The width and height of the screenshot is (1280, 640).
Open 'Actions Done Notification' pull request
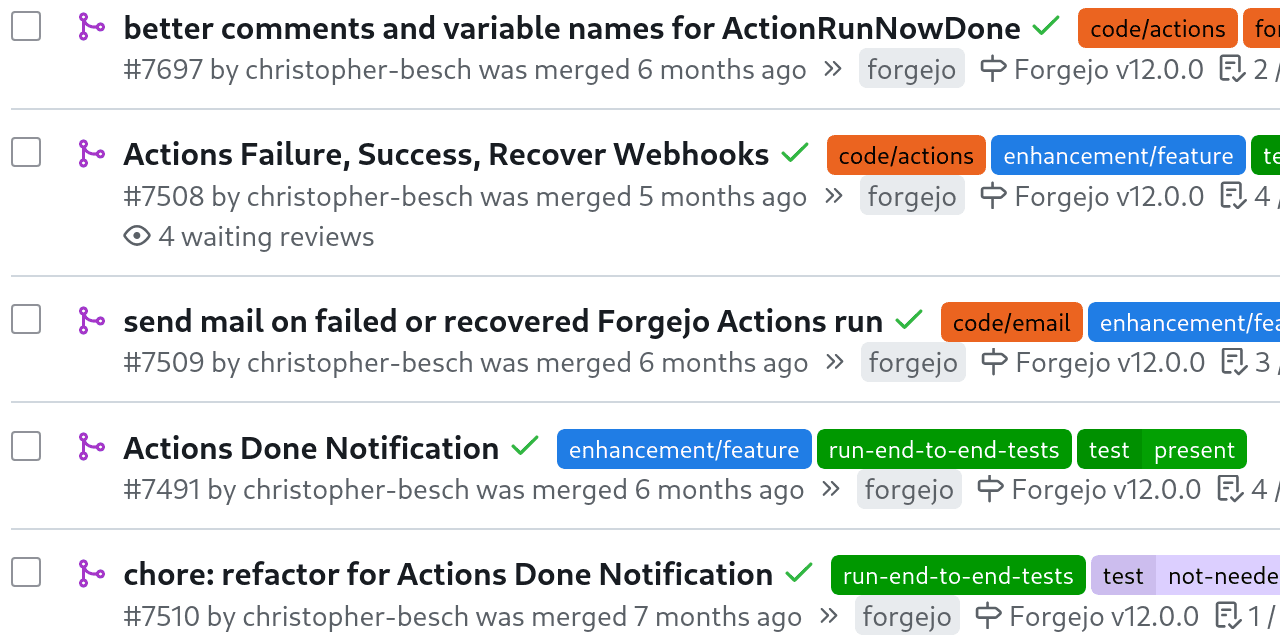click(311, 448)
